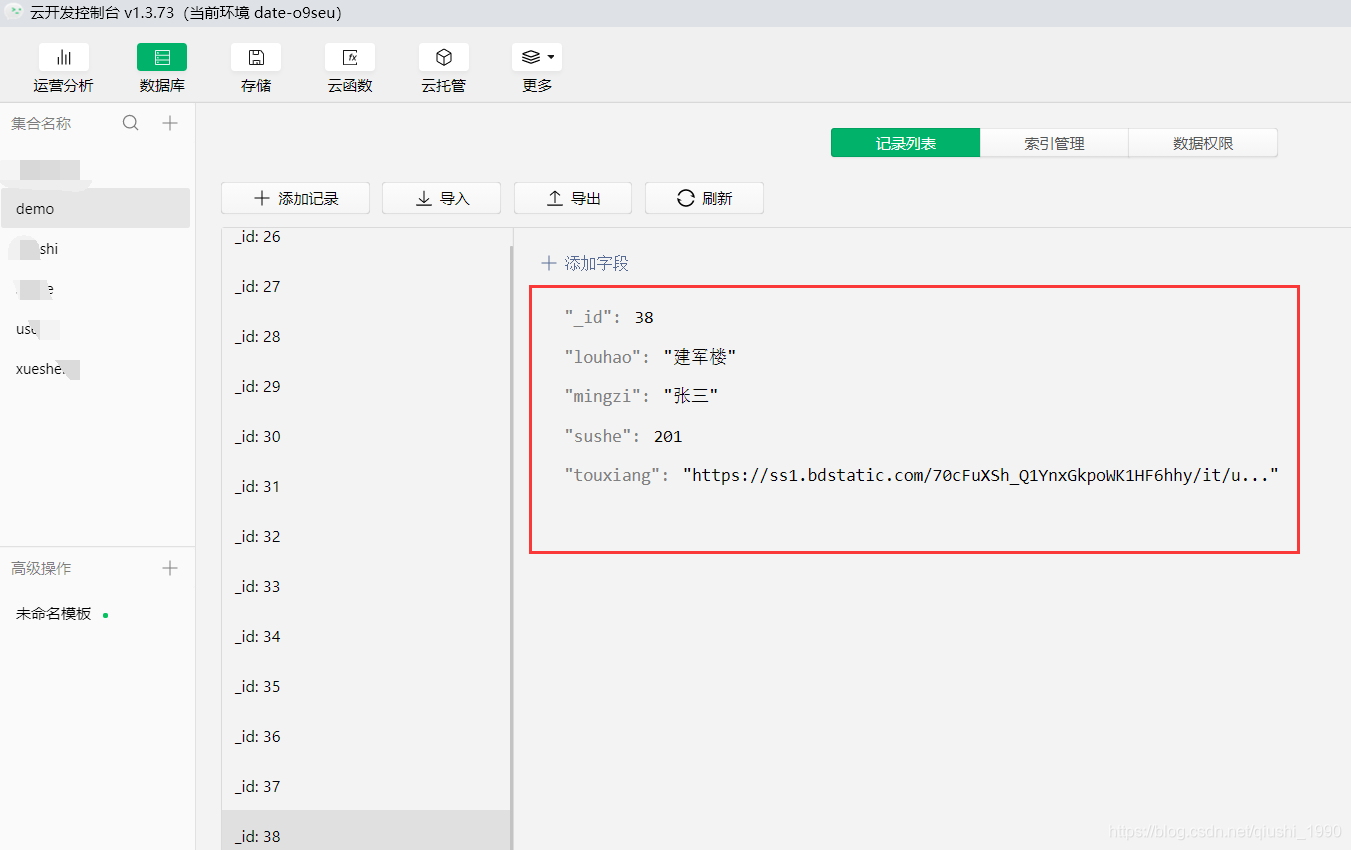Screen dimensions: 1351x850
Task: Select record _id: 34
Action: point(365,636)
